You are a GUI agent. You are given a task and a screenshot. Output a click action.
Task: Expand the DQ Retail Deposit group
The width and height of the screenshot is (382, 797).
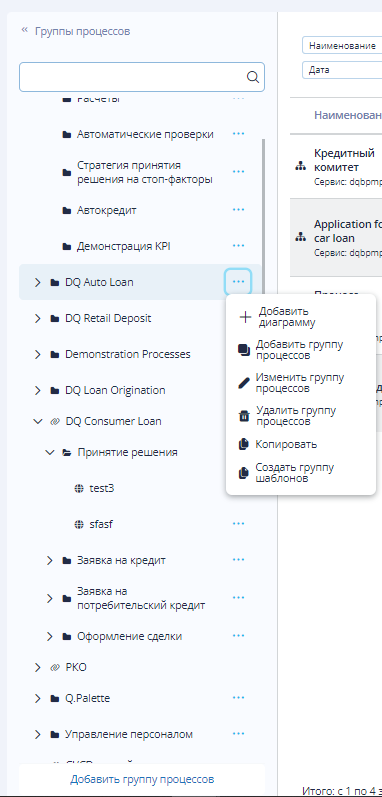coord(37,318)
